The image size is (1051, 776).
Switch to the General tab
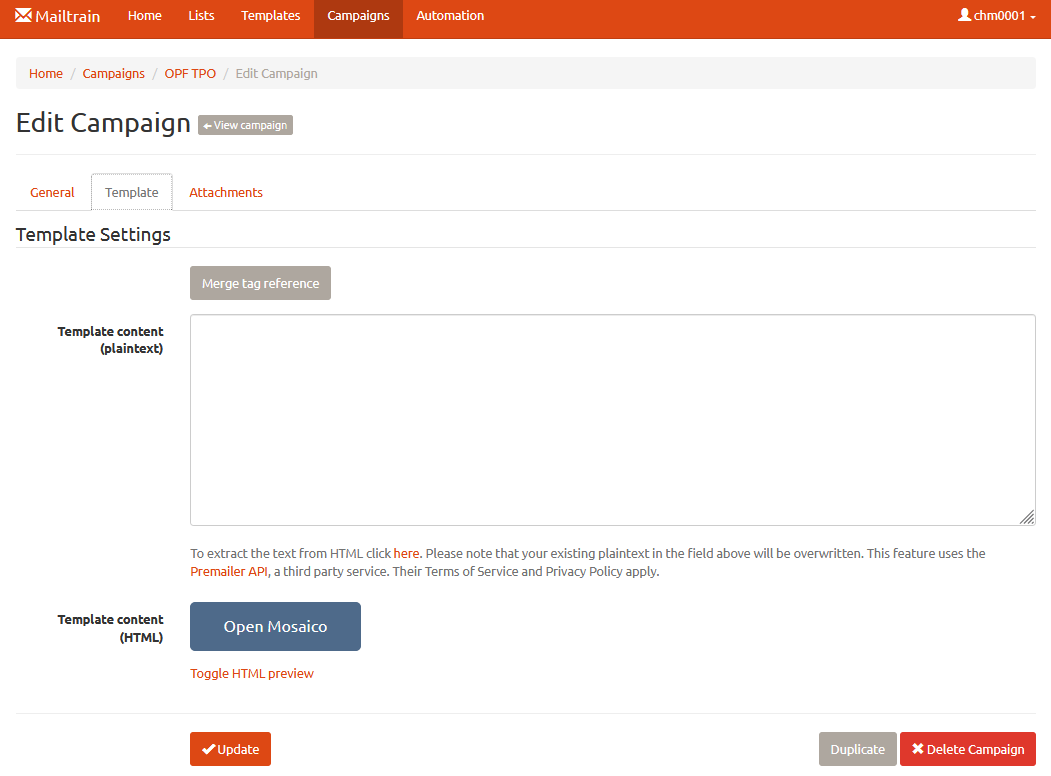[52, 192]
